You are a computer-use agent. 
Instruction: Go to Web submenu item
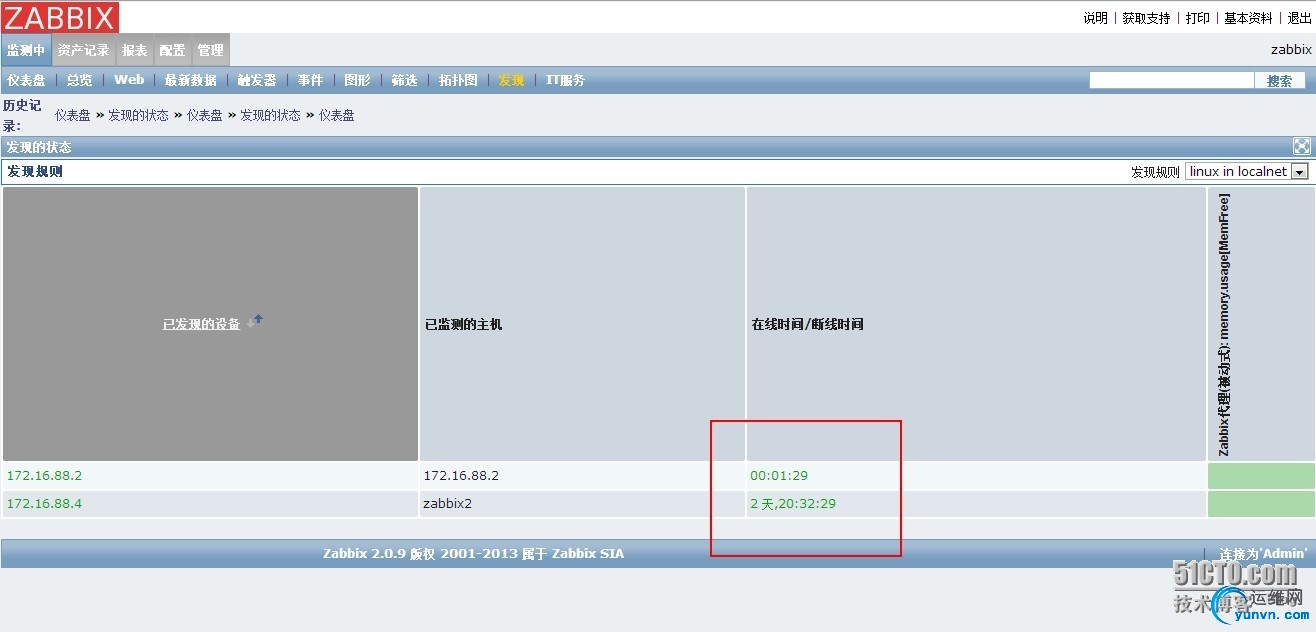(x=129, y=80)
